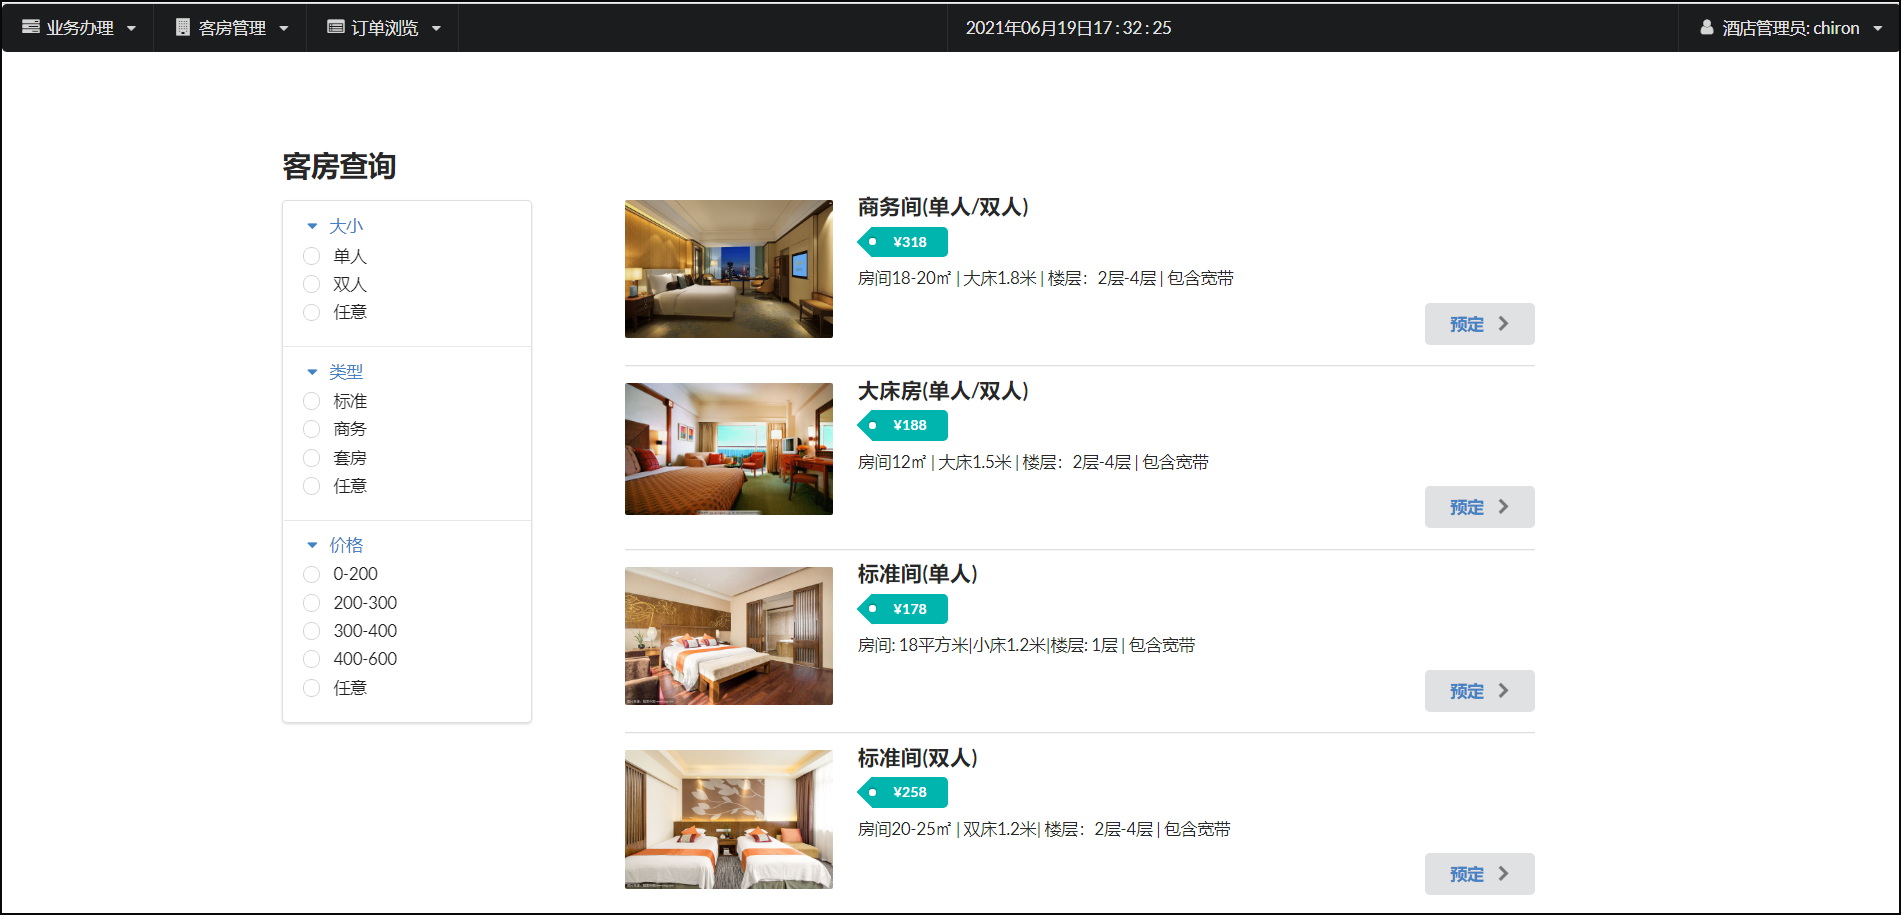This screenshot has height=915, width=1901.
Task: Click the ¥178 price tag
Action: point(902,609)
